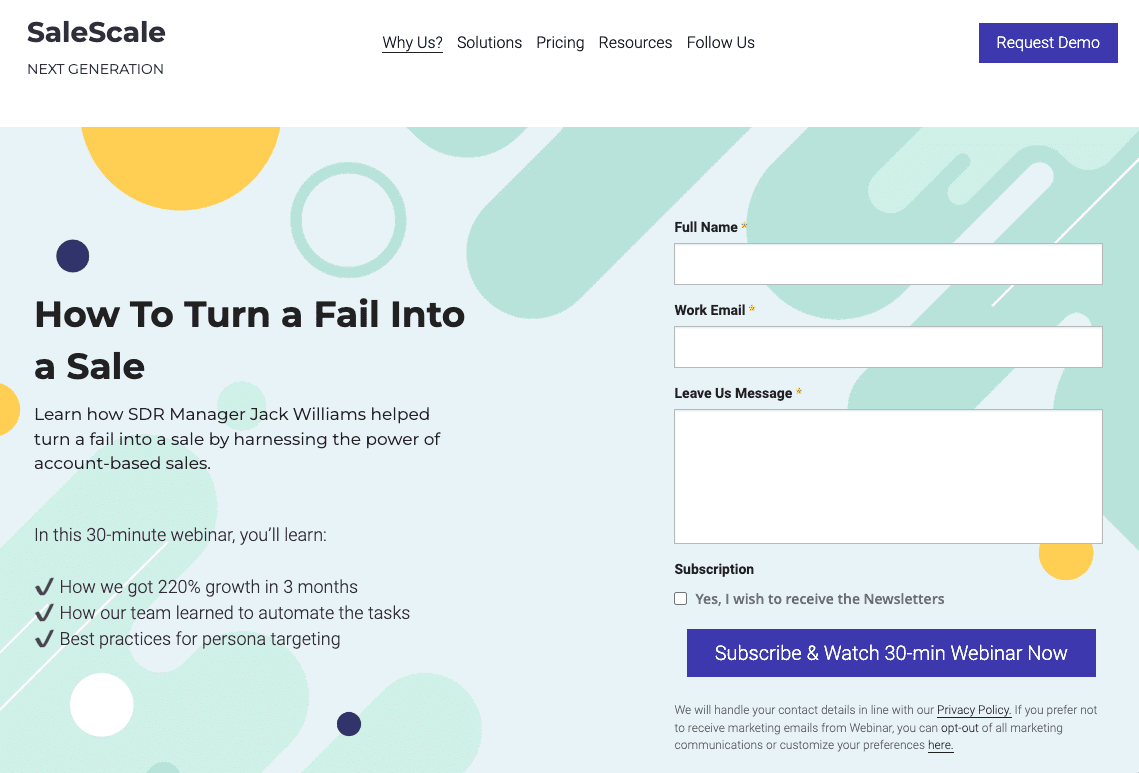The image size is (1139, 773).
Task: Open the Pricing nav link
Action: (x=560, y=43)
